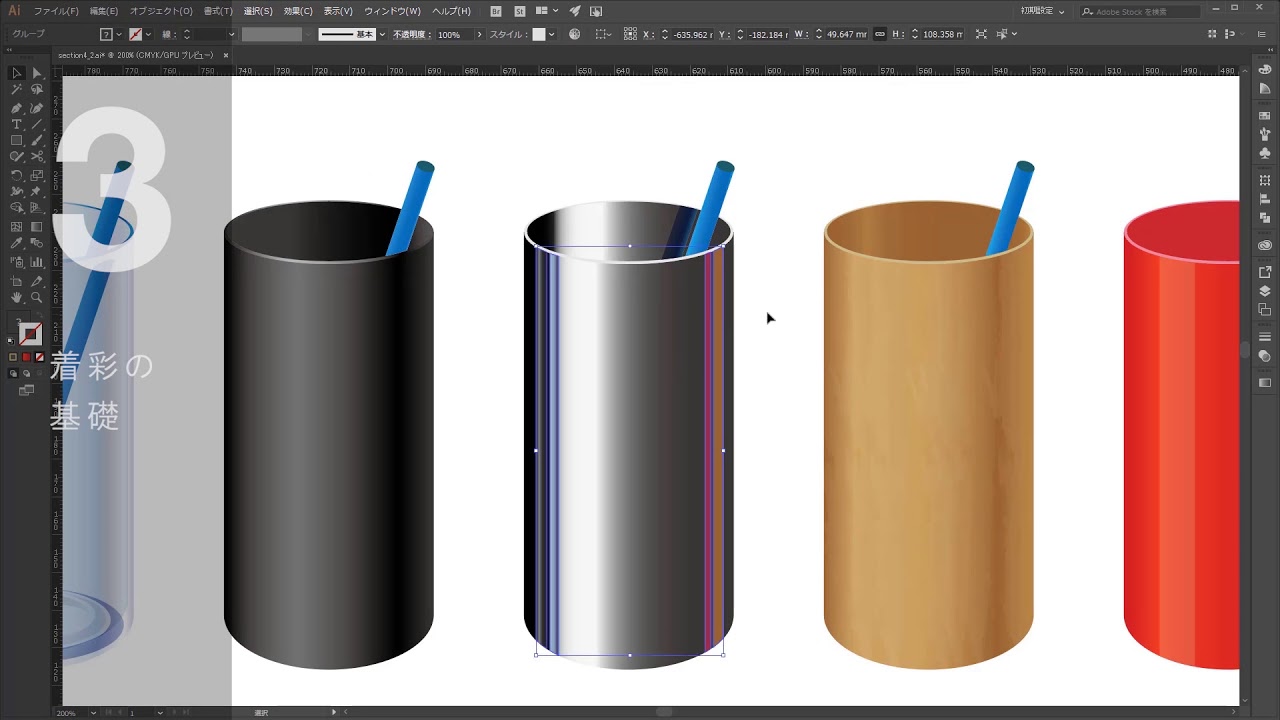
Task: Select the Type tool
Action: point(17,124)
